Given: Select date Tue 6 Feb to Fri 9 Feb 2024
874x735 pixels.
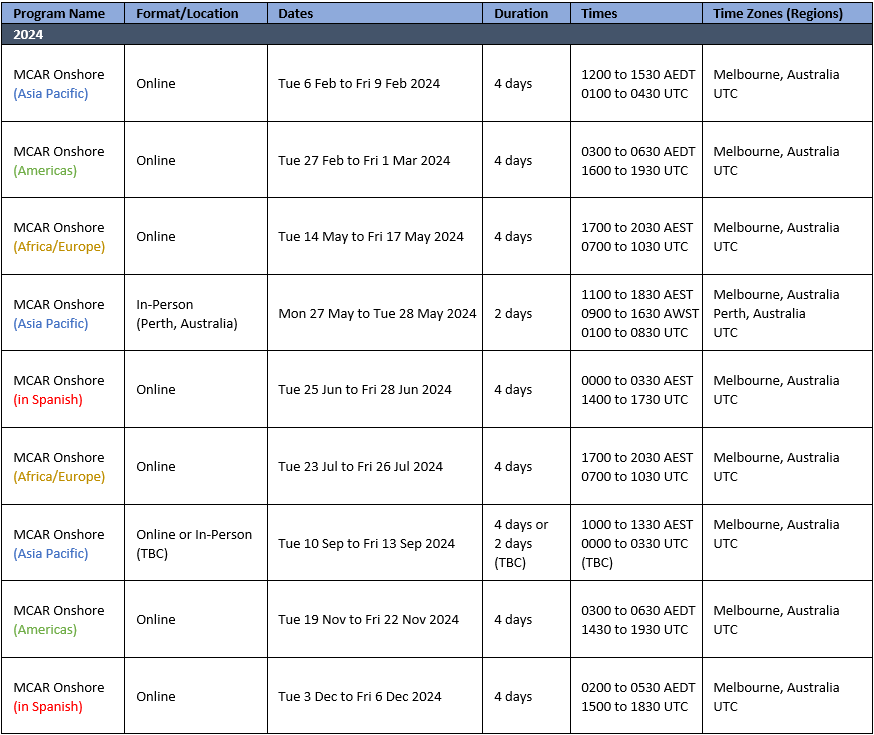Looking at the screenshot, I should pyautogui.click(x=359, y=84).
